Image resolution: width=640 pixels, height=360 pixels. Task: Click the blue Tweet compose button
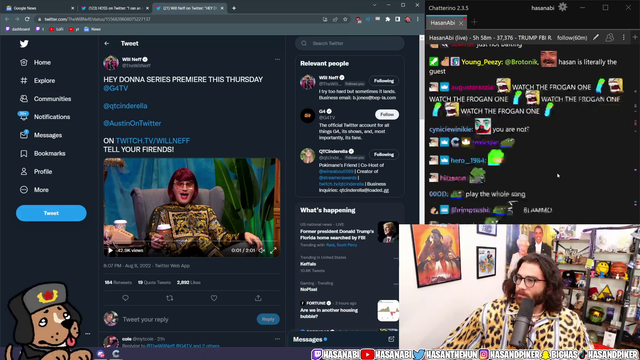coord(51,213)
